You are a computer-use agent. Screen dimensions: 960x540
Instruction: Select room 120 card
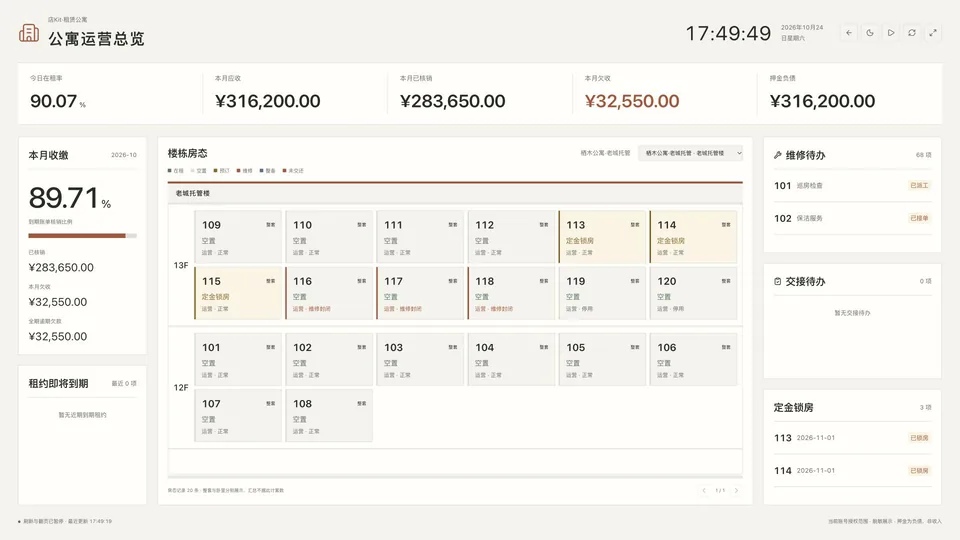pos(693,293)
